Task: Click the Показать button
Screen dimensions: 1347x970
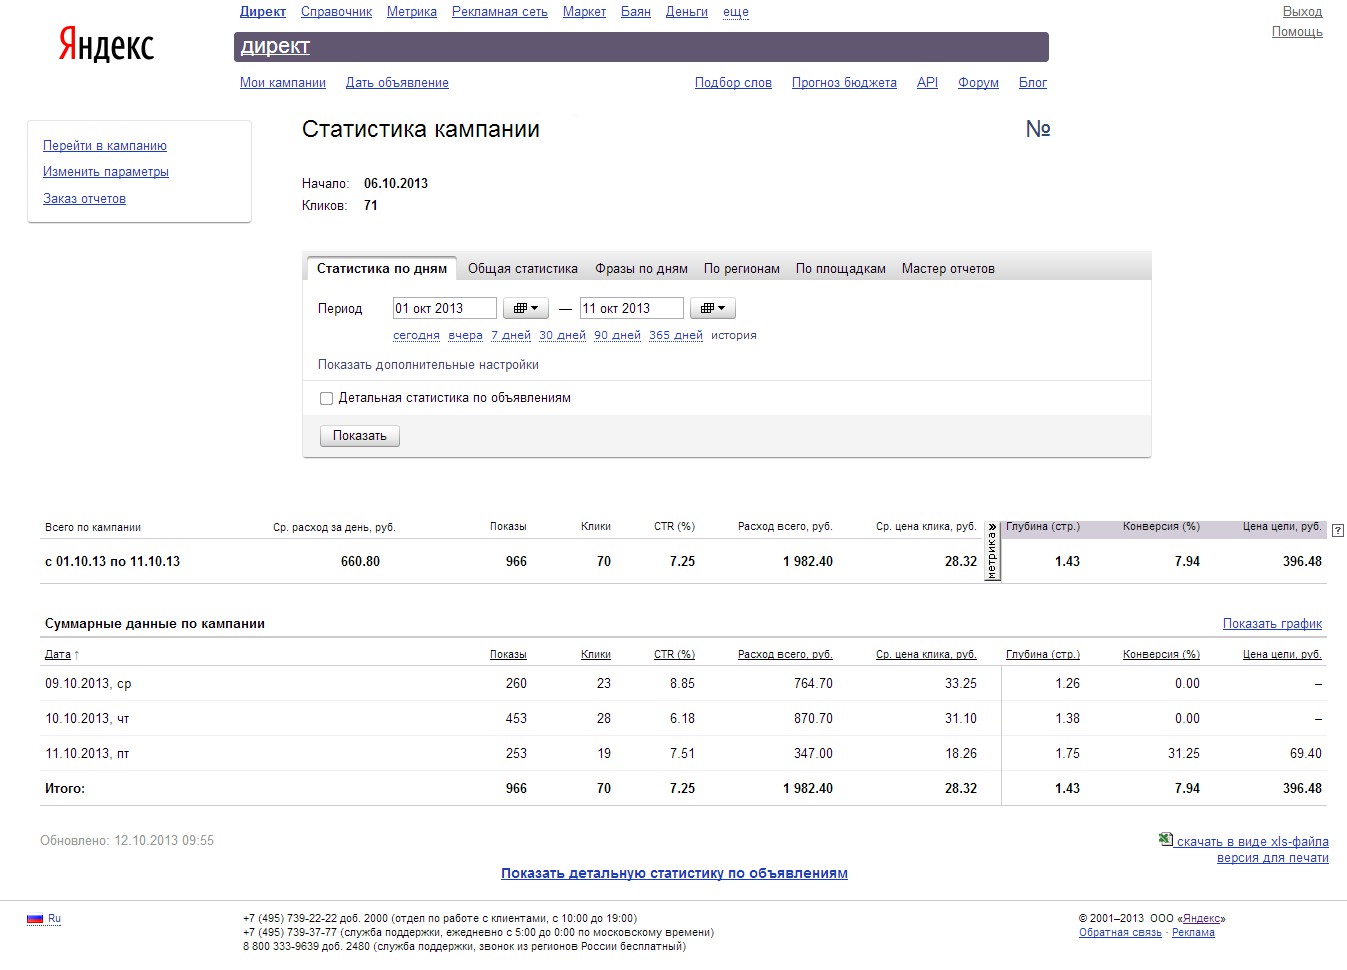Action: pos(360,436)
